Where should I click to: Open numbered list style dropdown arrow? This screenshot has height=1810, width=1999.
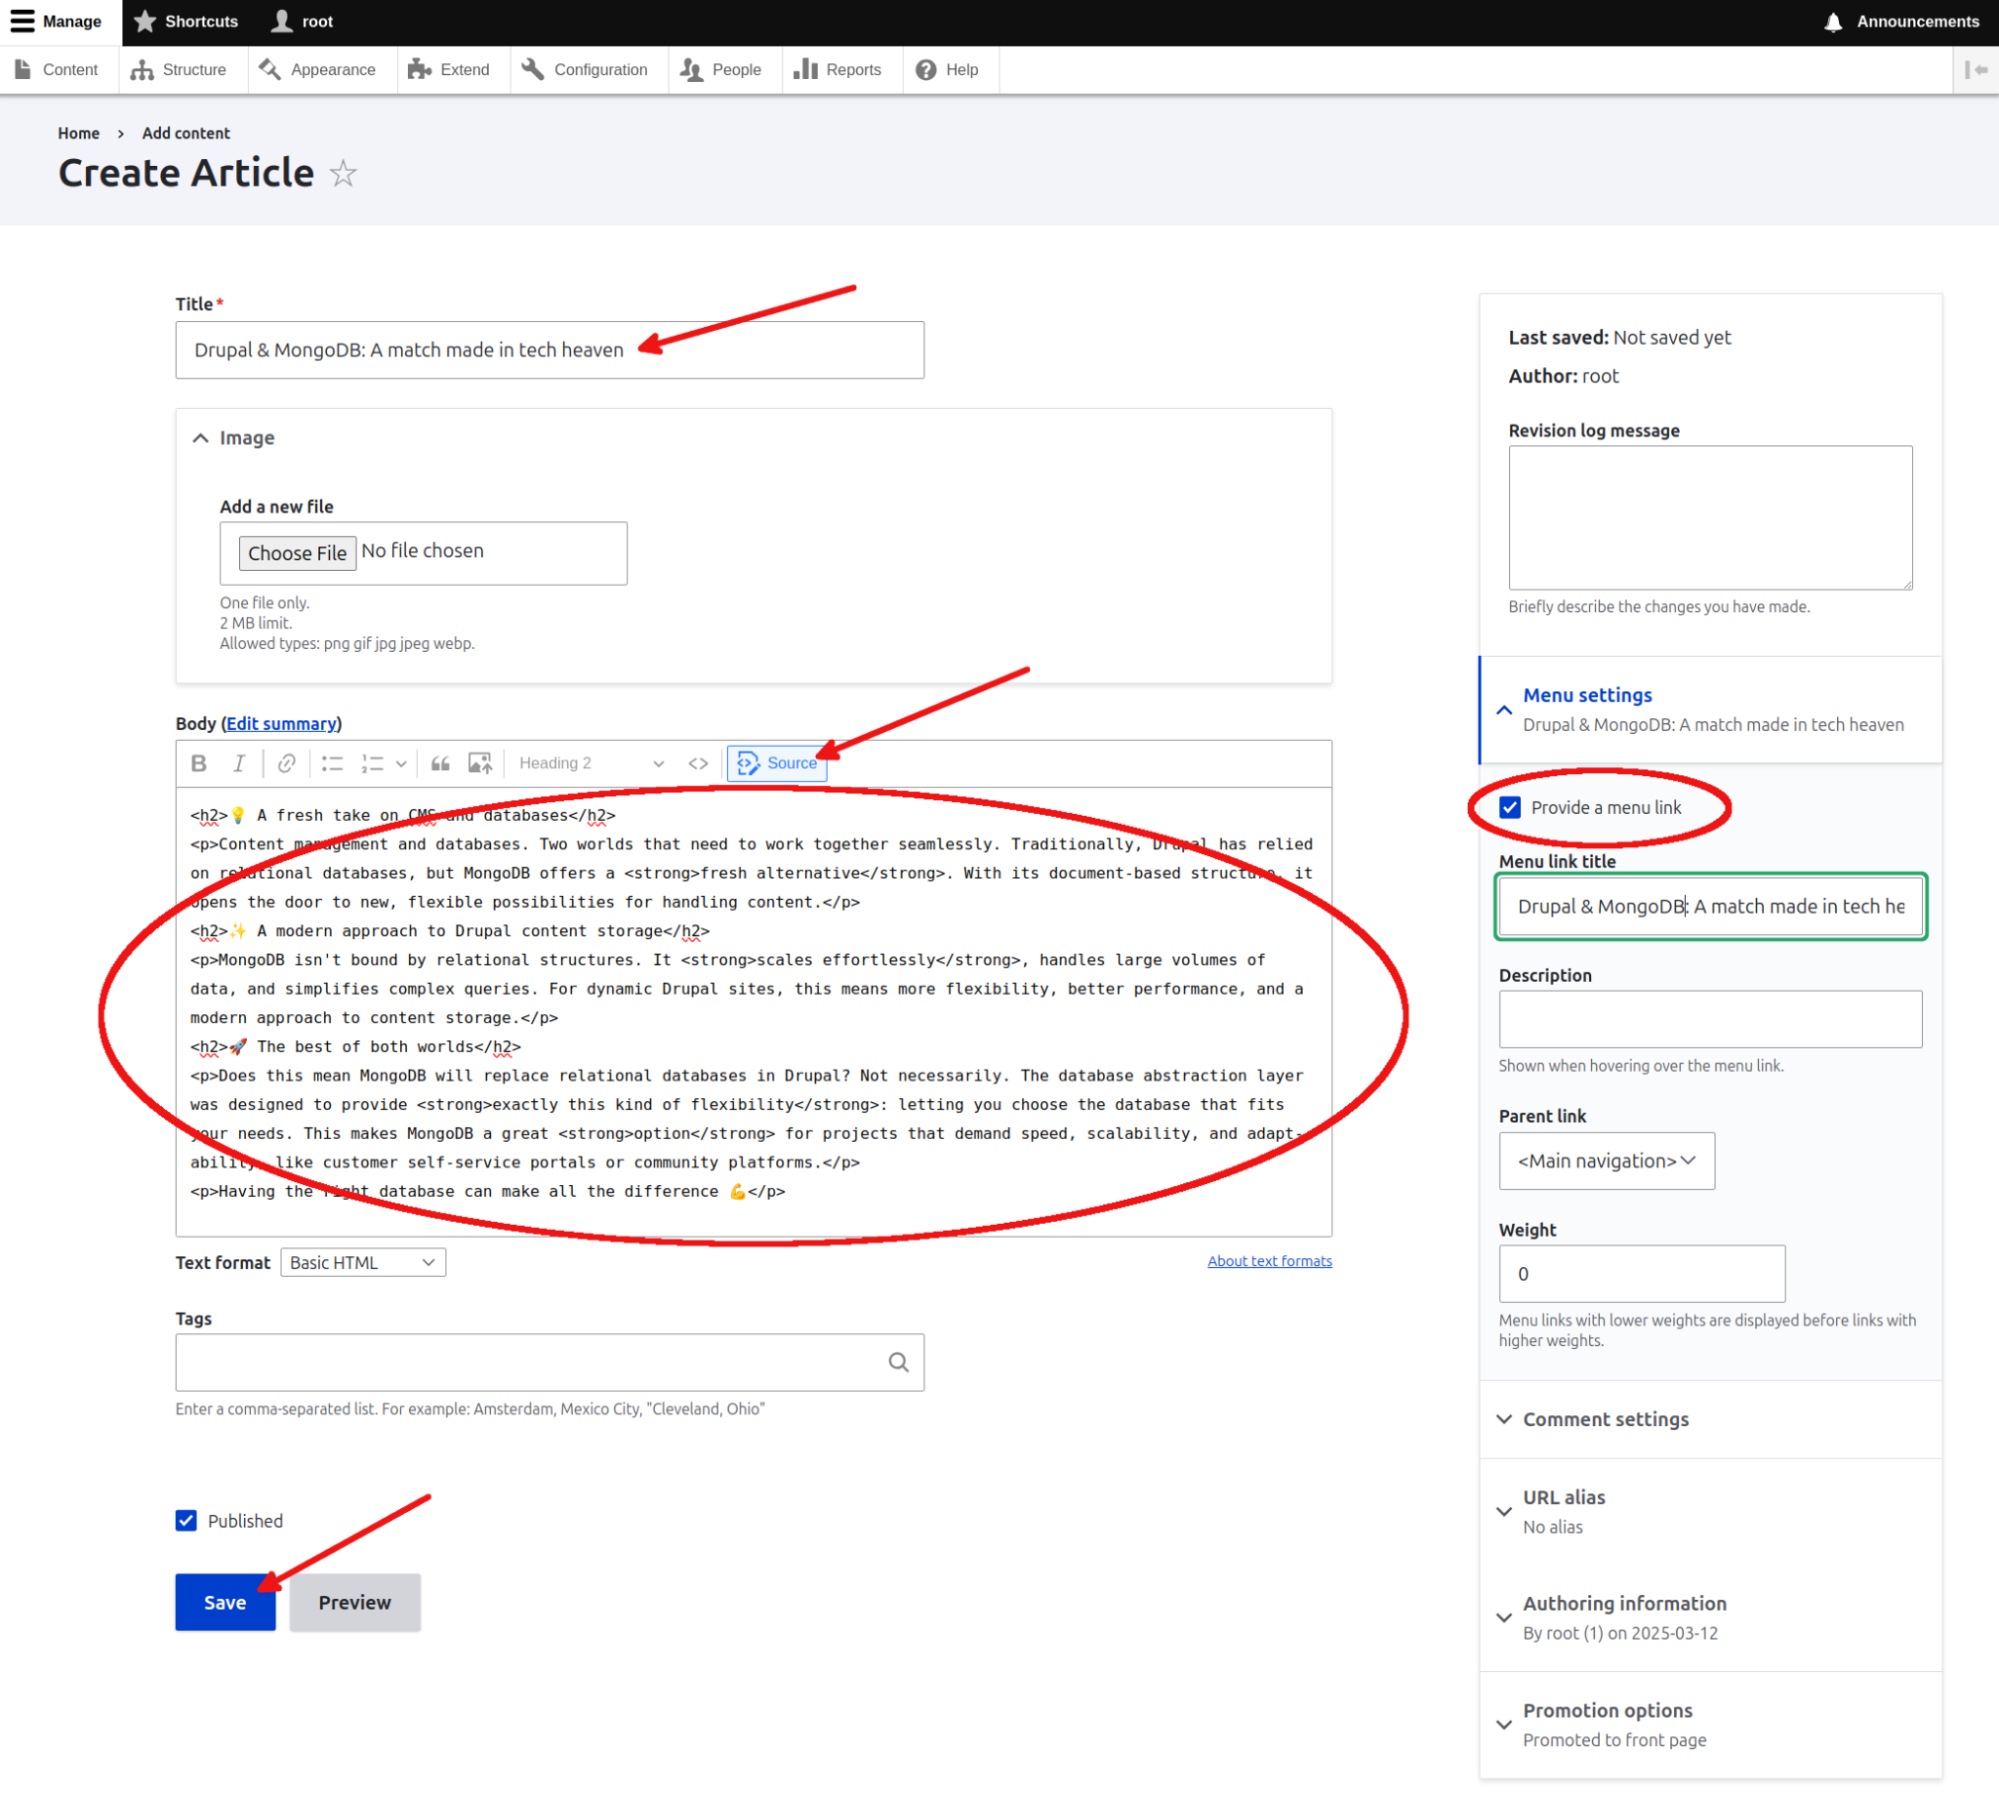pyautogui.click(x=401, y=763)
